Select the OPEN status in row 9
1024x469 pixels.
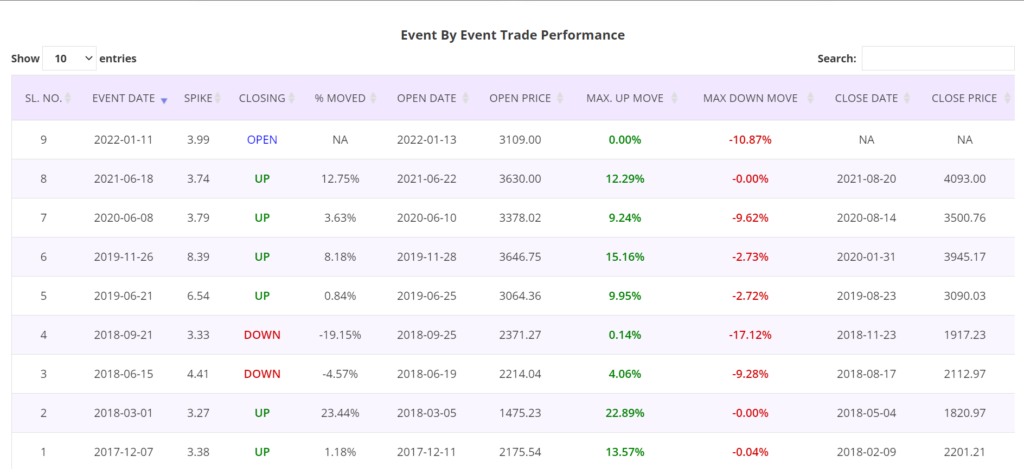[262, 140]
